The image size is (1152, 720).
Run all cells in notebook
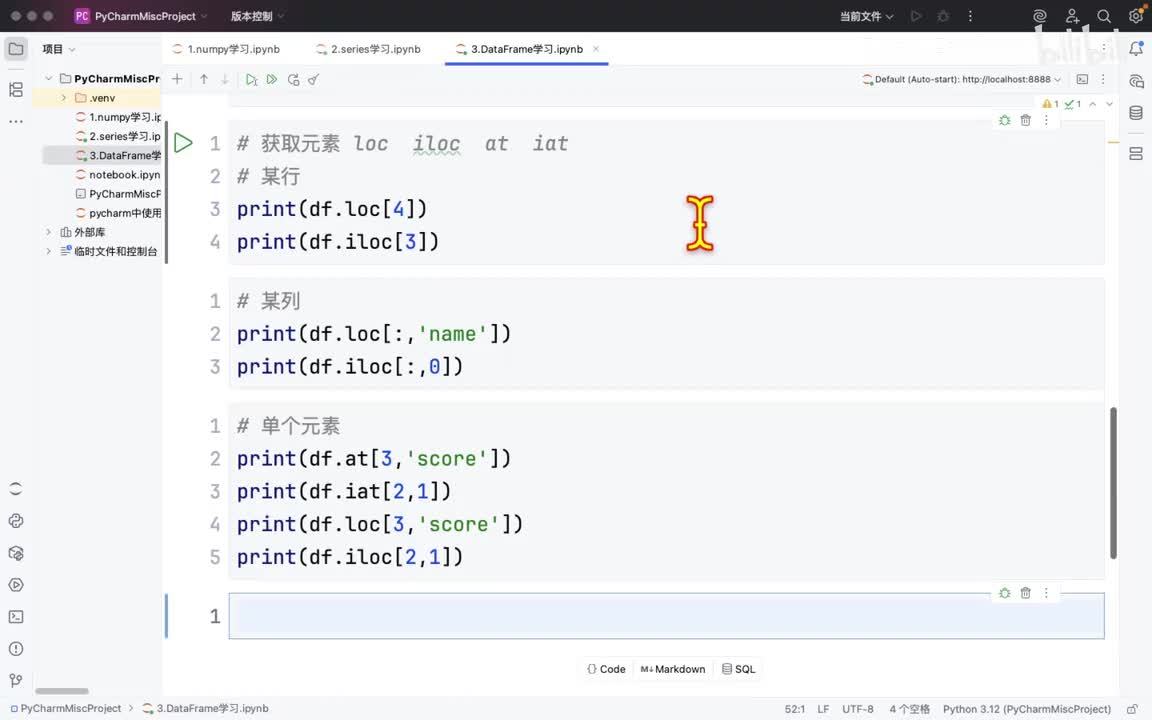pos(272,79)
